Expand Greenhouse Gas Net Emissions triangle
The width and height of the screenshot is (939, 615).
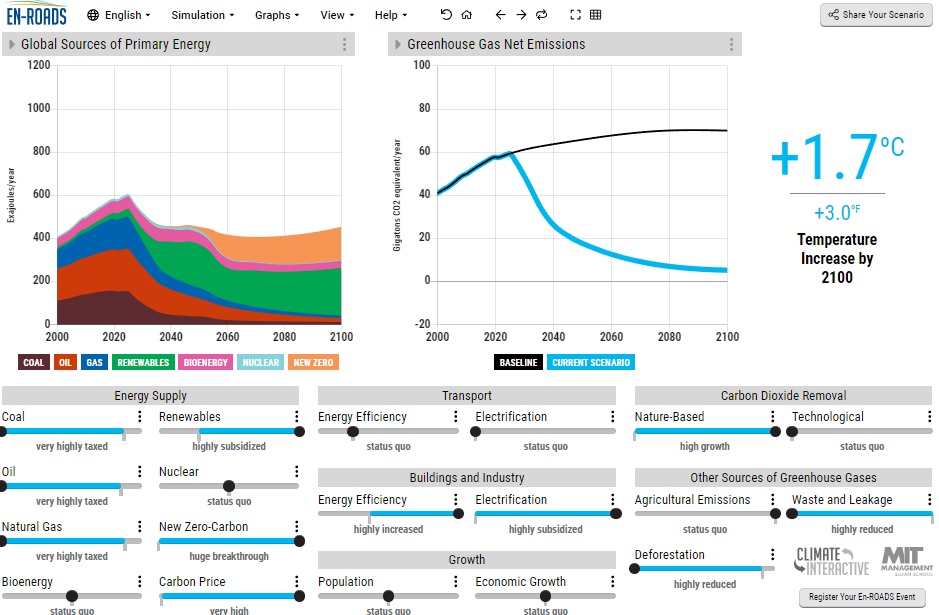pos(397,44)
